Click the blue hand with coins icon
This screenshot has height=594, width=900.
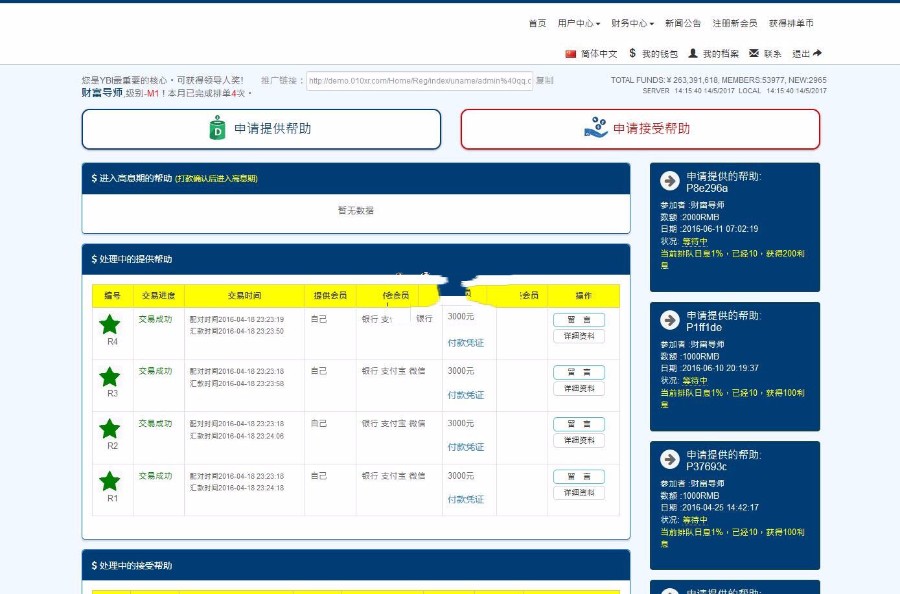[596, 127]
